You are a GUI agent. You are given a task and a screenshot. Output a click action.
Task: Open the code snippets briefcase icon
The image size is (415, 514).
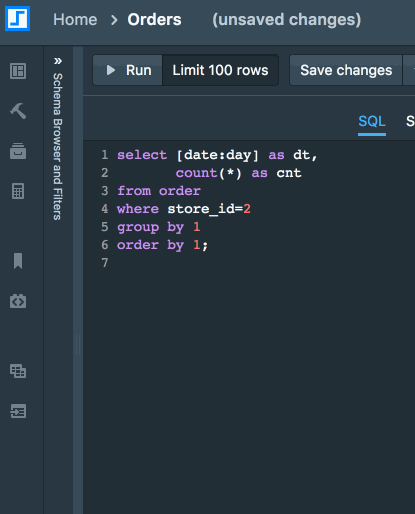point(18,301)
